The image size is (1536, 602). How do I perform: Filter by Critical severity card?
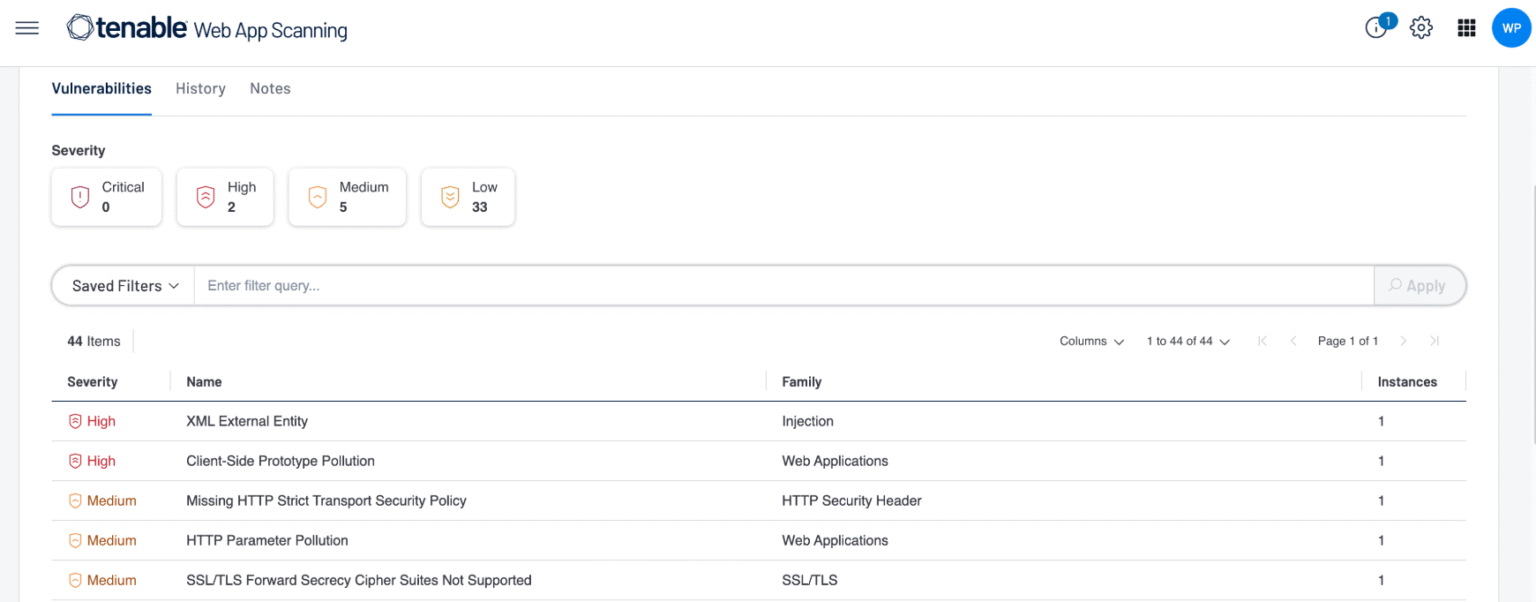coord(107,197)
